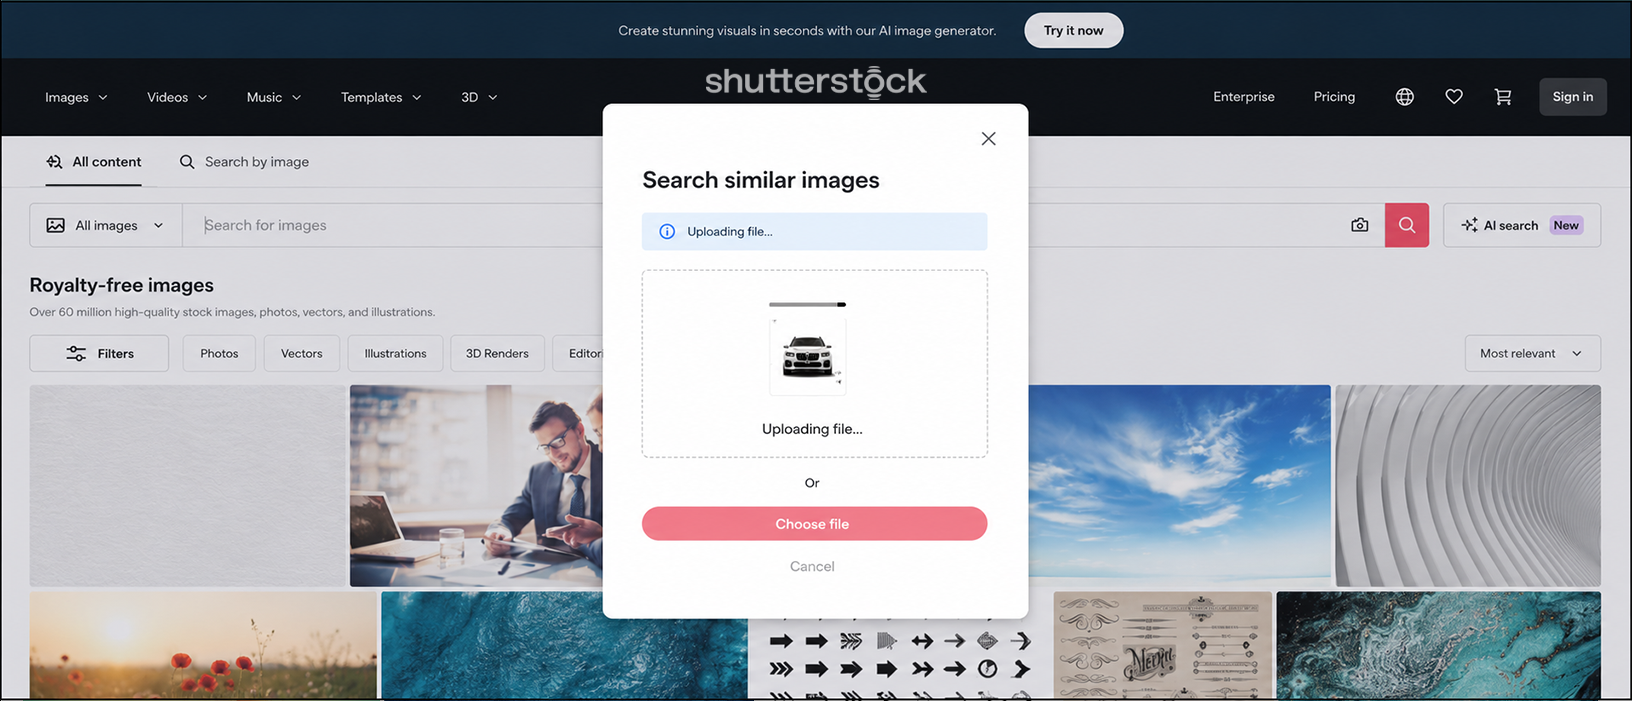The width and height of the screenshot is (1632, 701).
Task: Open favorites heart icon
Action: click(x=1454, y=97)
